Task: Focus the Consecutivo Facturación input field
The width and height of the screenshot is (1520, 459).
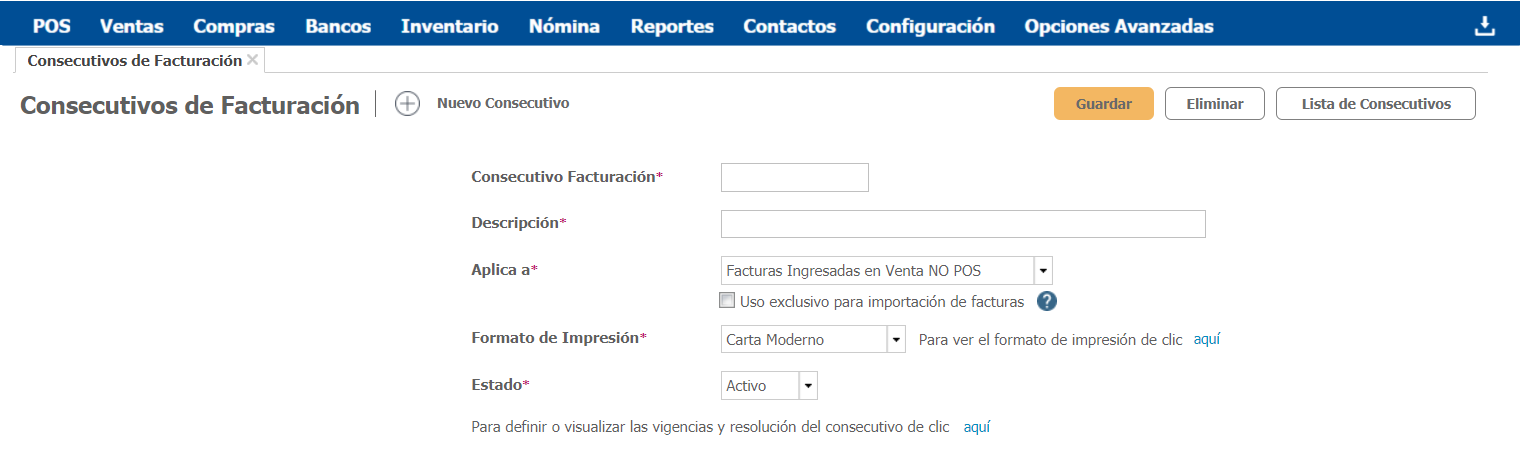Action: (x=794, y=177)
